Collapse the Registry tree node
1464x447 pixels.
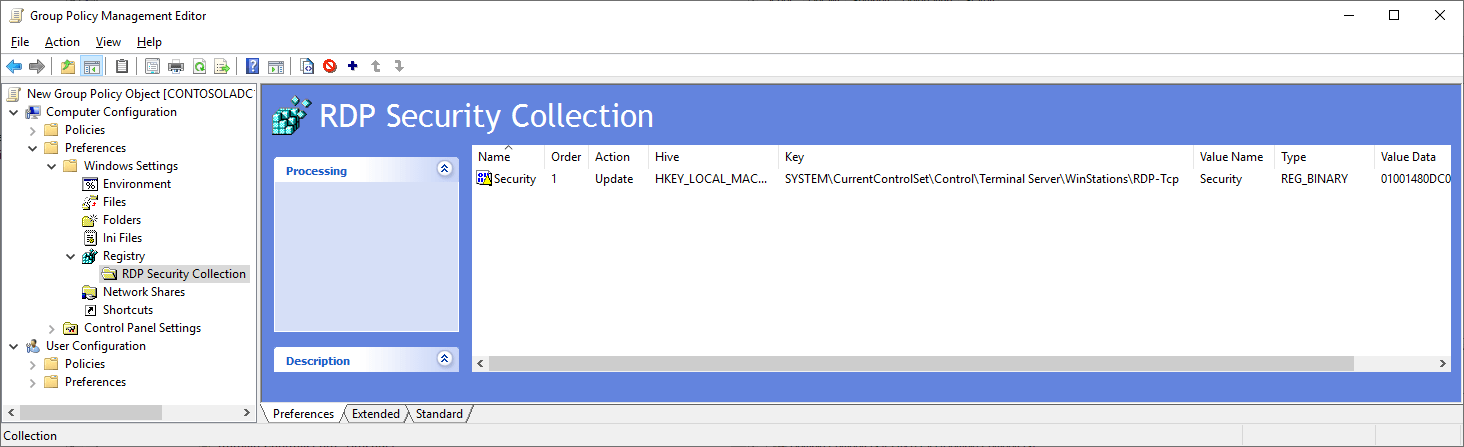(70, 256)
